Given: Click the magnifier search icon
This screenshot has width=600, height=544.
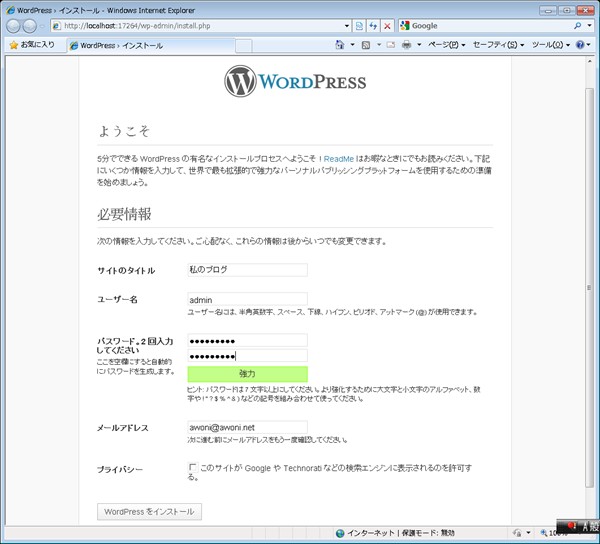Looking at the screenshot, I should [x=577, y=26].
